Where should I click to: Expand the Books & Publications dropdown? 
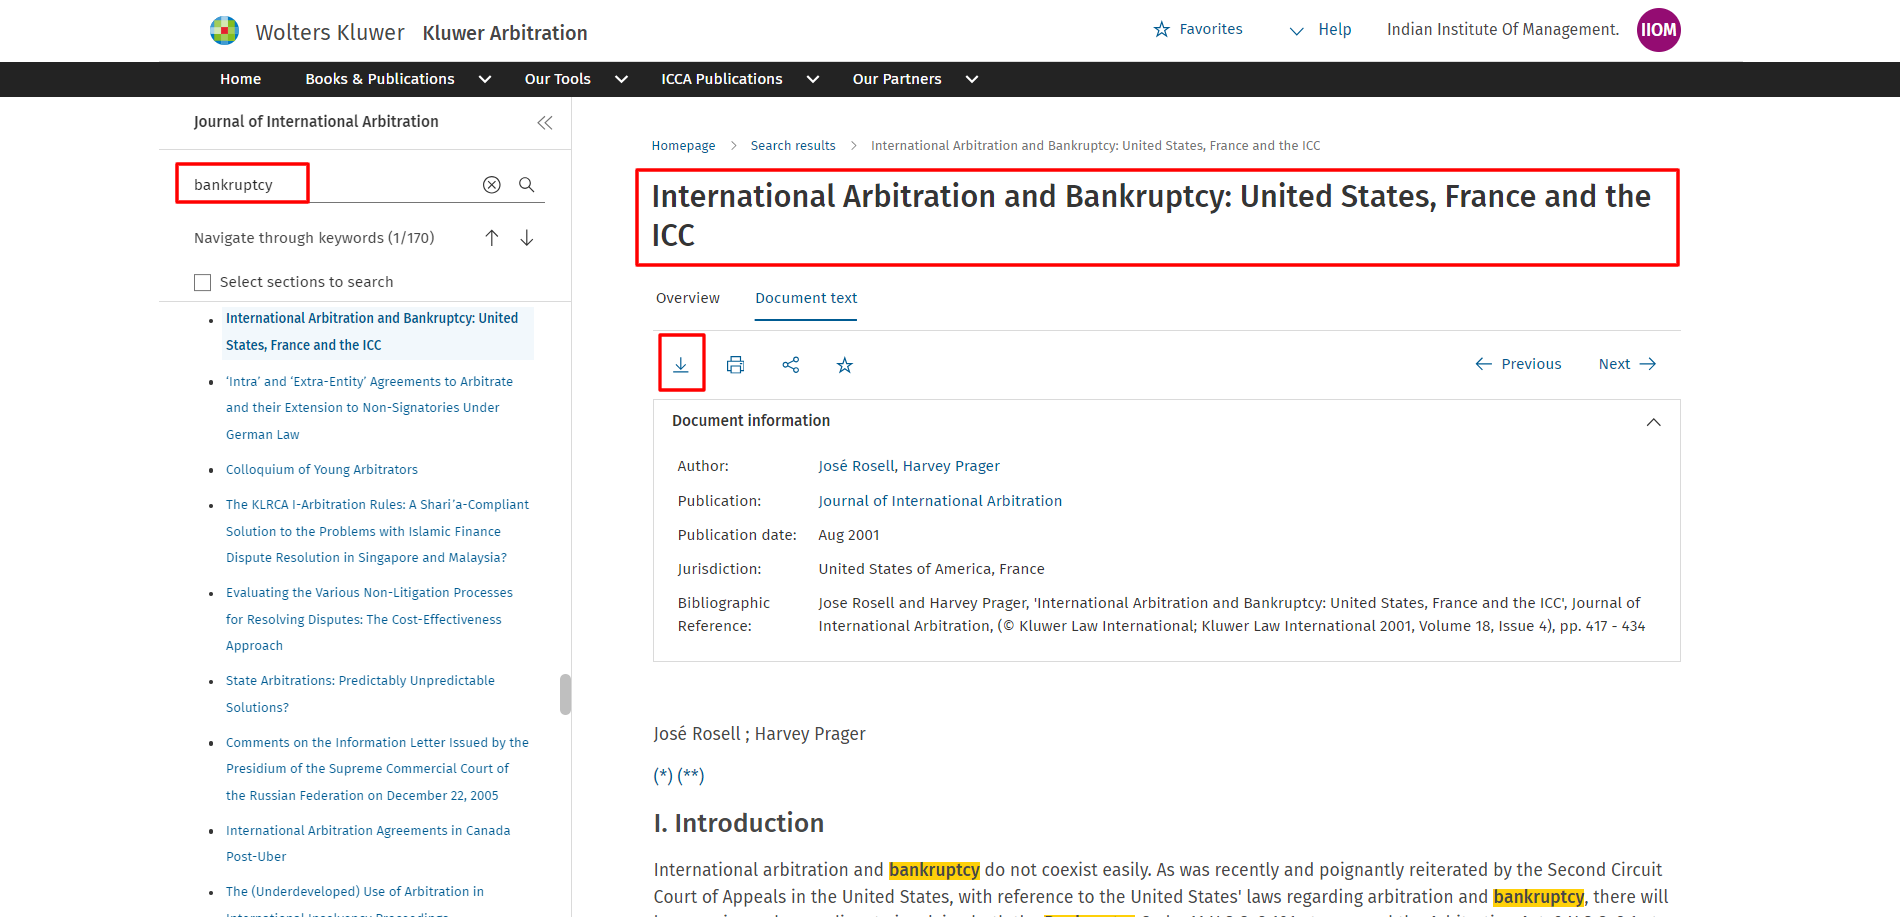point(485,80)
